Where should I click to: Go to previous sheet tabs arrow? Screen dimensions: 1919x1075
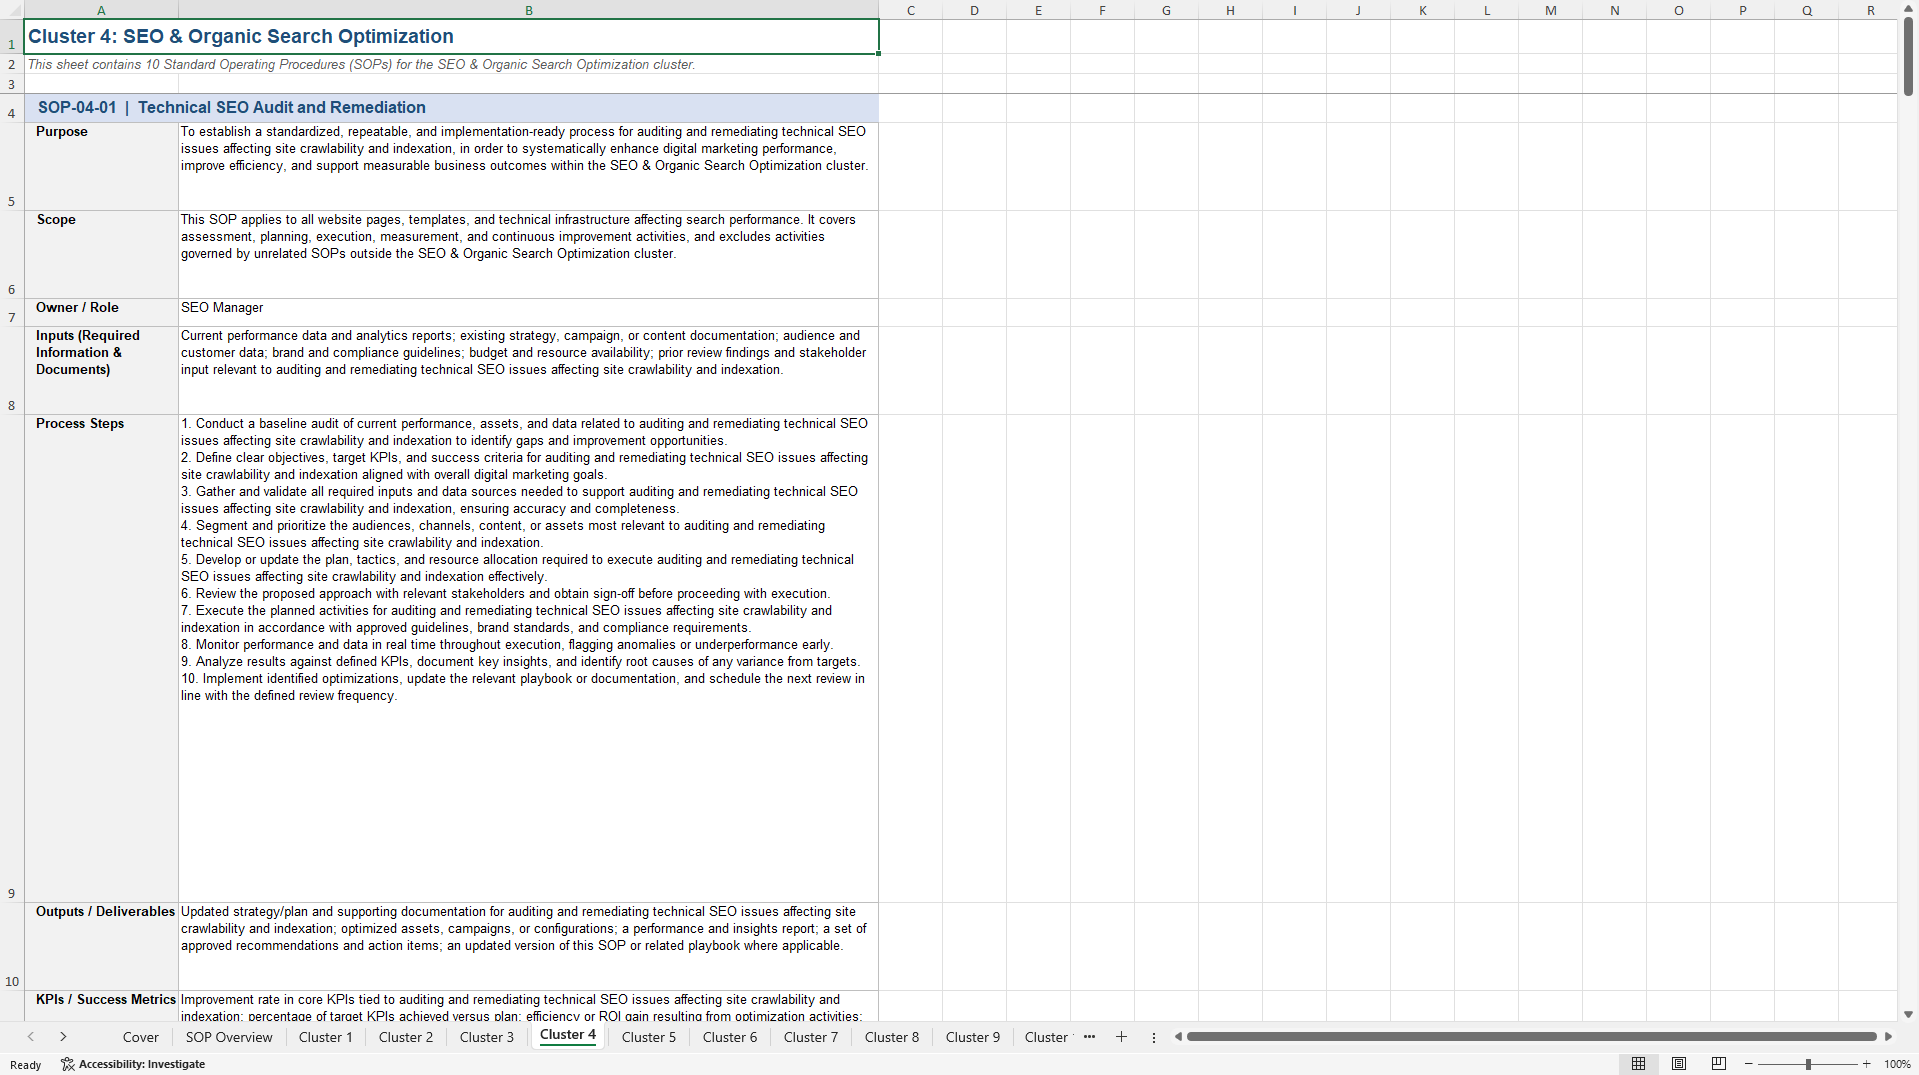point(31,1037)
